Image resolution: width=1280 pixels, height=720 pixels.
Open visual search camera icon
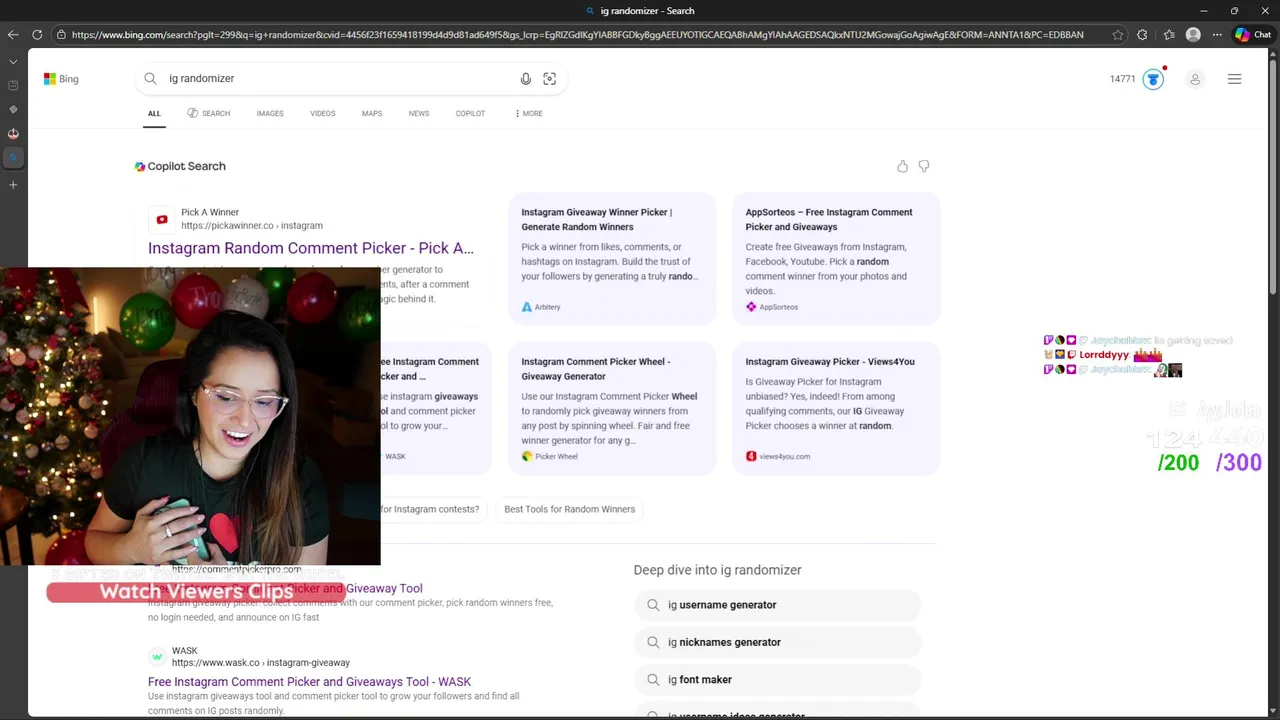(x=549, y=79)
